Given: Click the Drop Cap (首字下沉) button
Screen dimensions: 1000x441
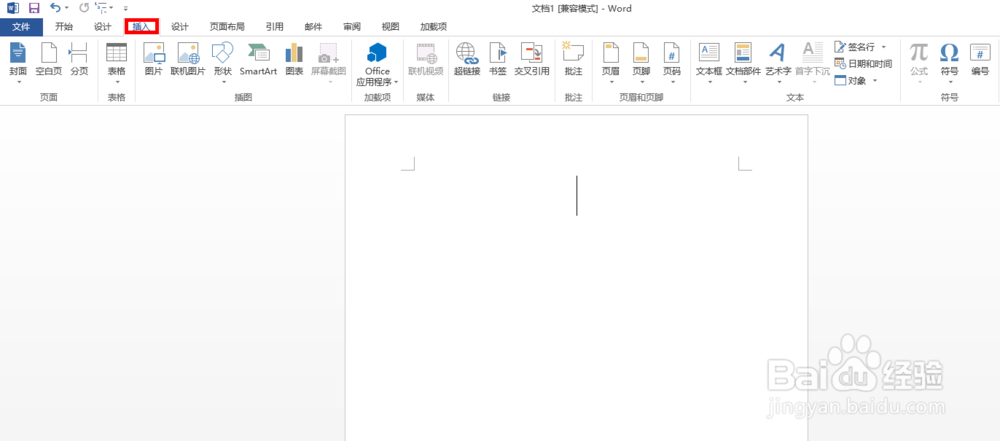Looking at the screenshot, I should (x=812, y=63).
